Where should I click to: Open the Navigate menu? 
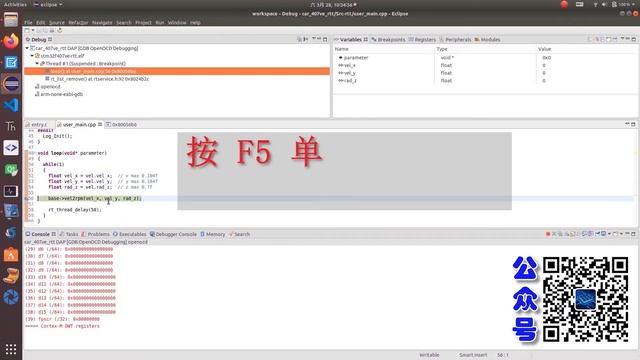[102, 22]
